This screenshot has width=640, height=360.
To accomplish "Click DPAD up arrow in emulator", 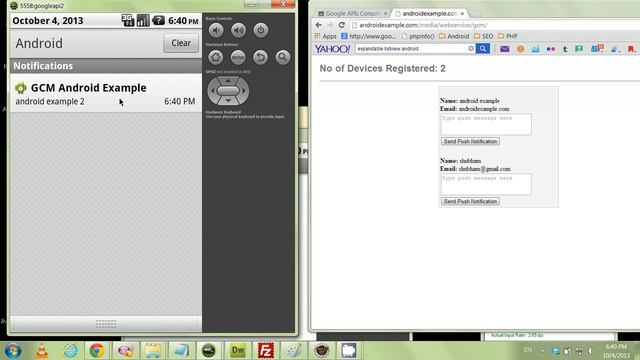I will pos(228,81).
